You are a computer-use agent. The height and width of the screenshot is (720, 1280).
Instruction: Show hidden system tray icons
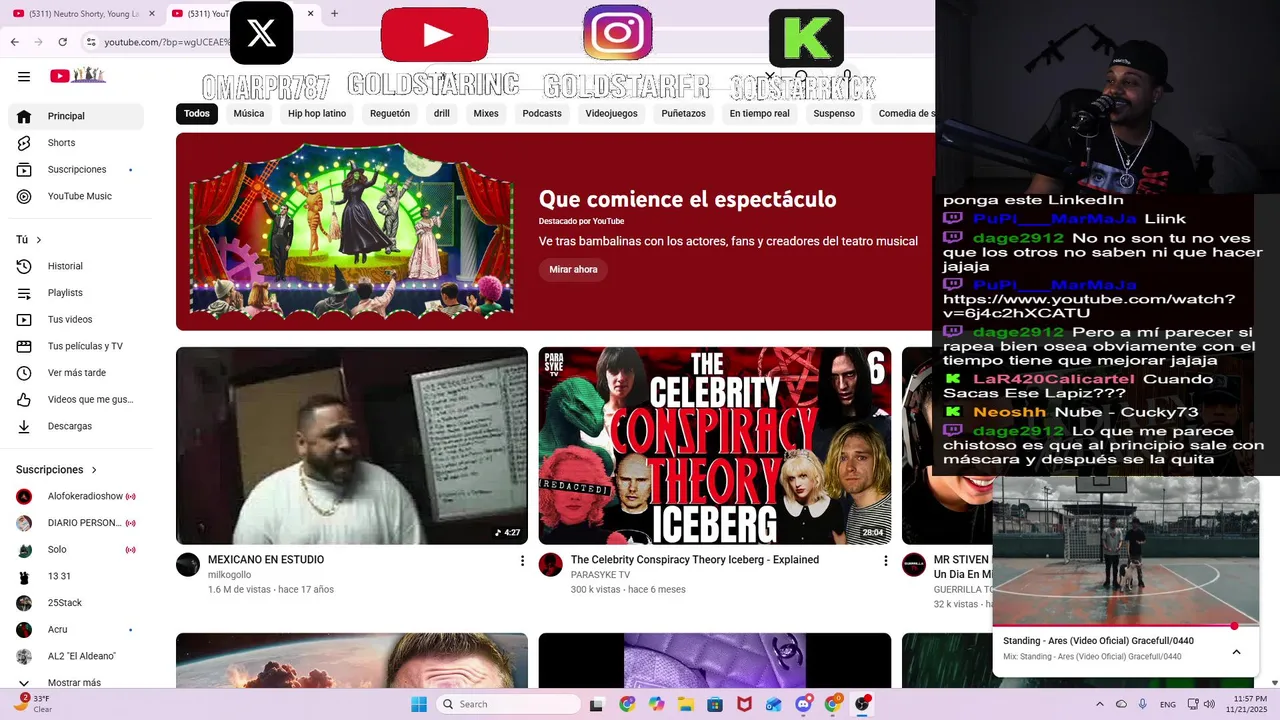(x=1100, y=704)
